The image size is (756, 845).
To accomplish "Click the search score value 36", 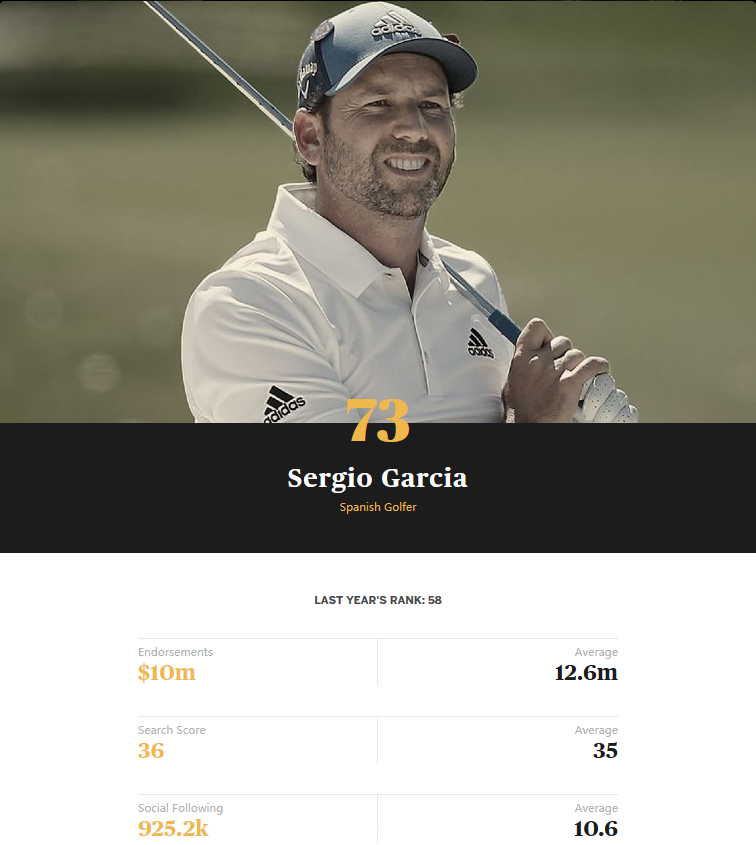I will click(x=151, y=751).
